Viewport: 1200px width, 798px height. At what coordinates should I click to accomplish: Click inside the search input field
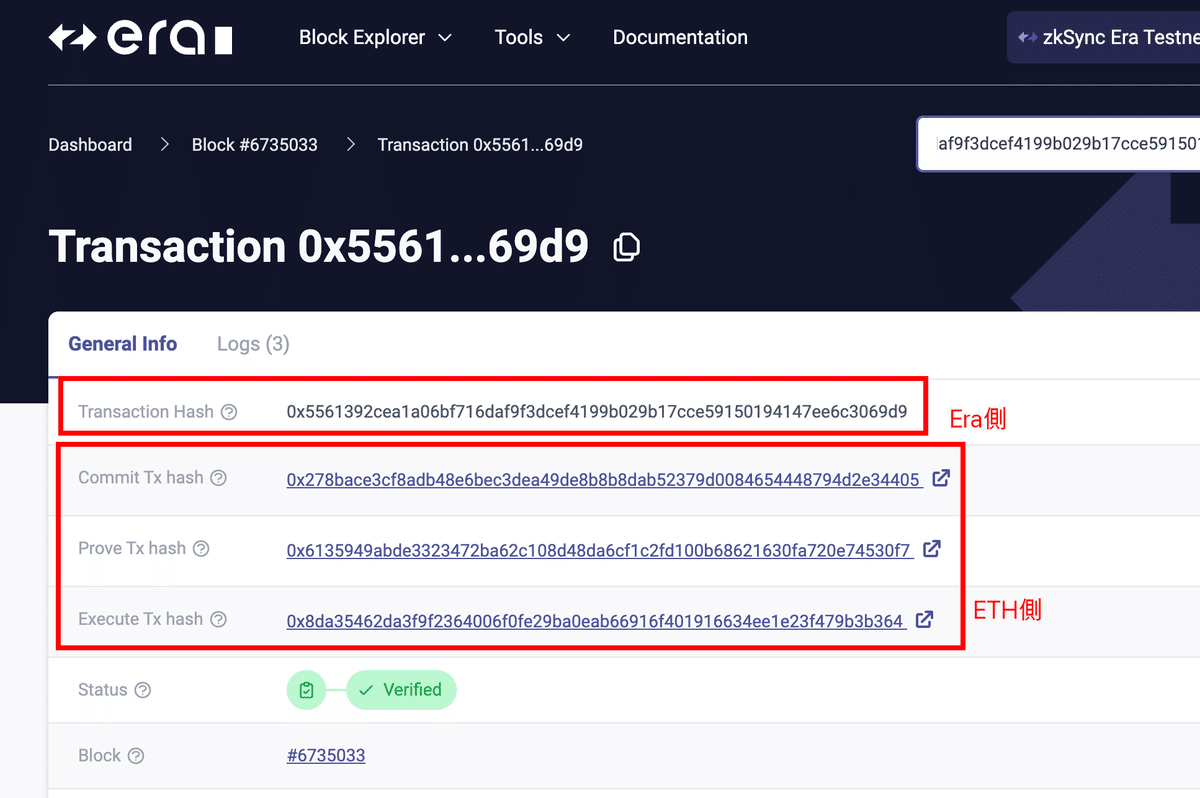[x=1060, y=144]
